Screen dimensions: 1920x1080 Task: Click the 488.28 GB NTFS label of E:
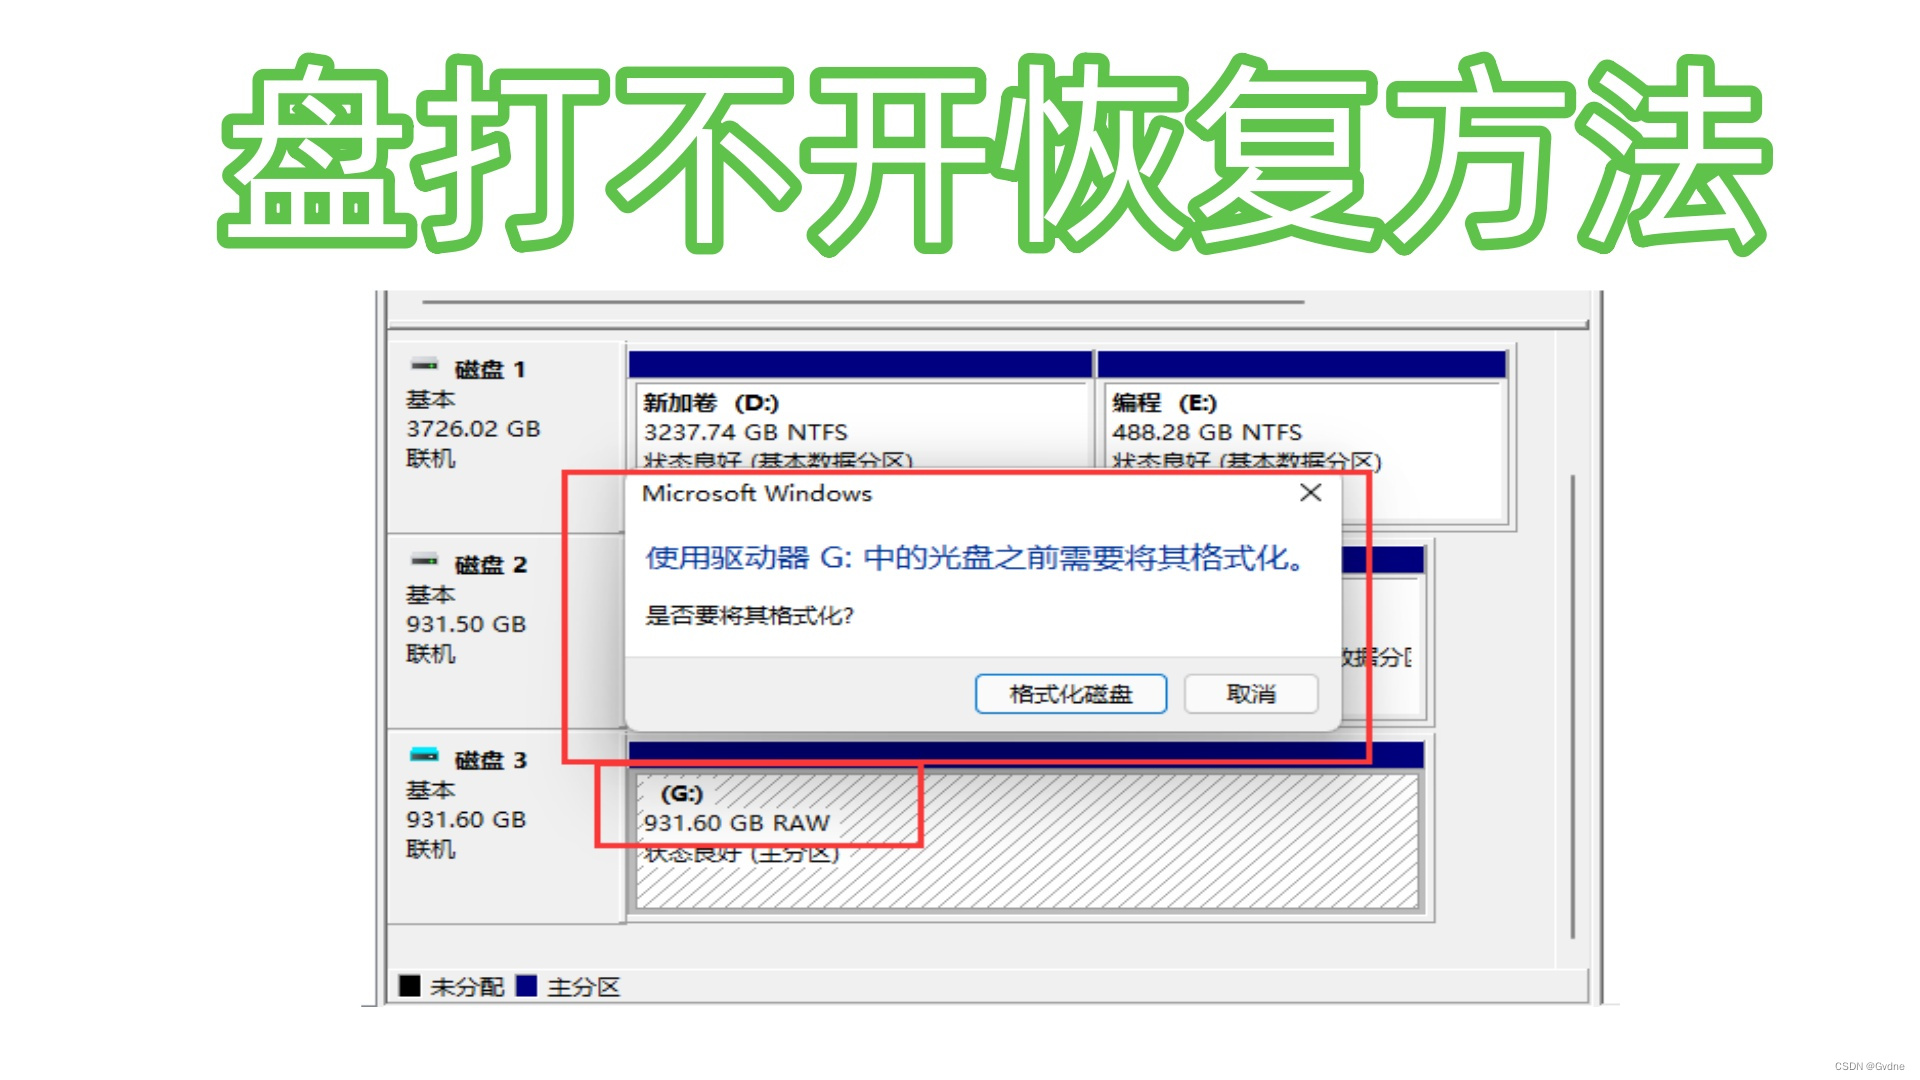pyautogui.click(x=1207, y=432)
